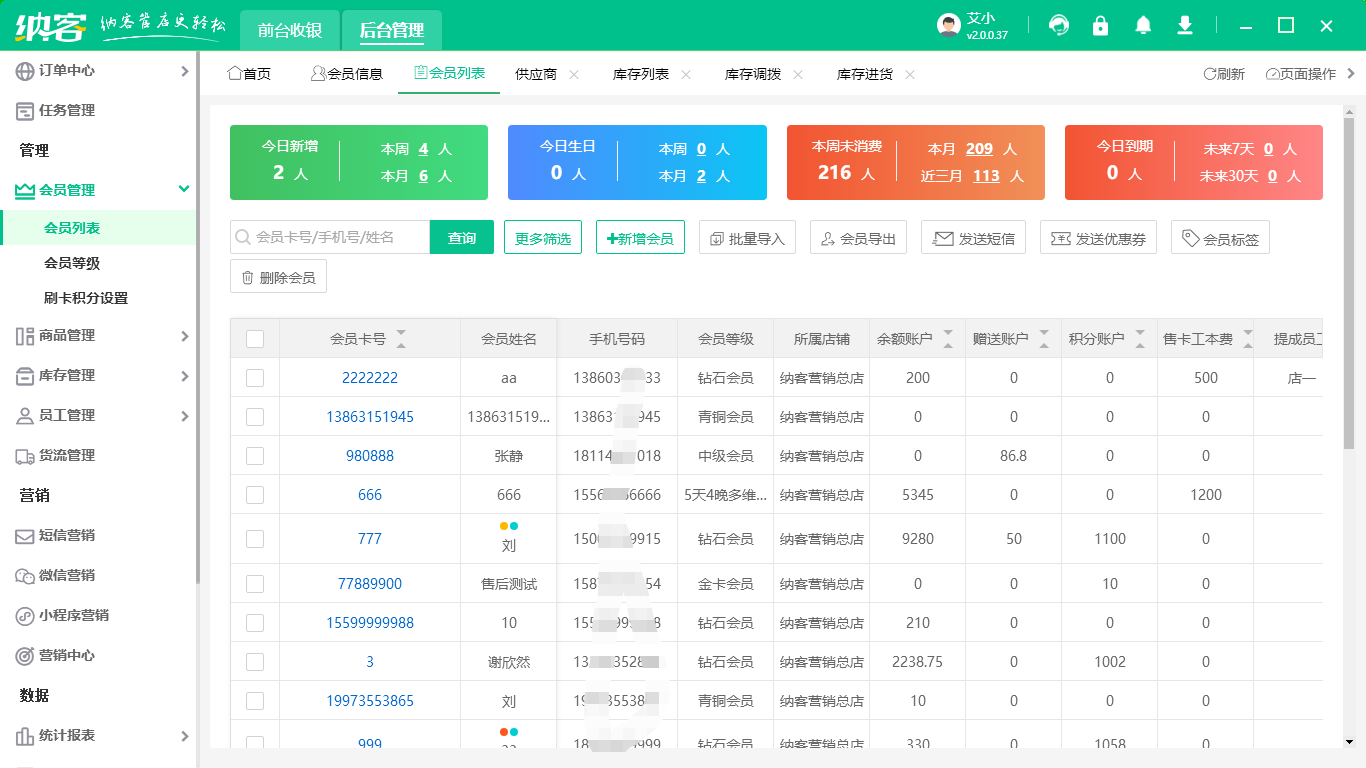Image resolution: width=1366 pixels, height=768 pixels.
Task: Sort by 余额账户 column arrows
Action: (948, 339)
